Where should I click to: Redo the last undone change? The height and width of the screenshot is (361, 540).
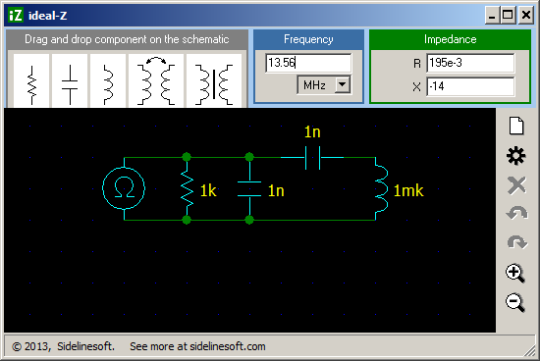pos(517,242)
